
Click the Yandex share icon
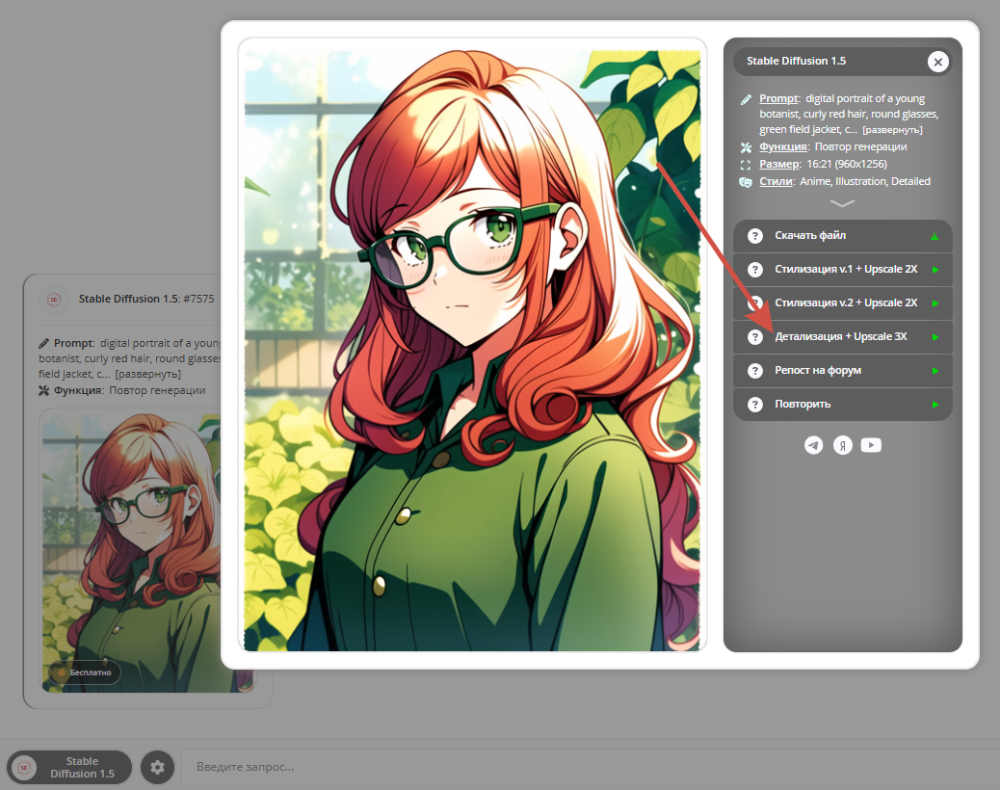[x=842, y=445]
